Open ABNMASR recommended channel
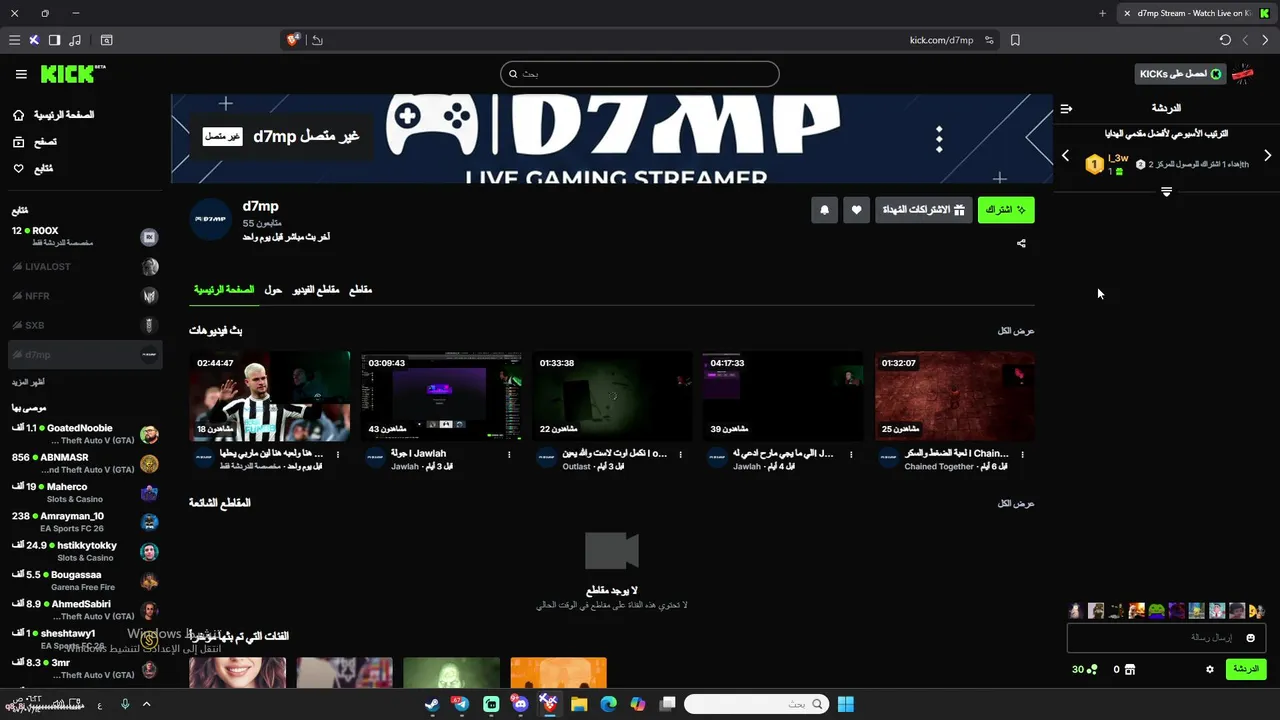Viewport: 1280px width, 720px height. (x=84, y=463)
